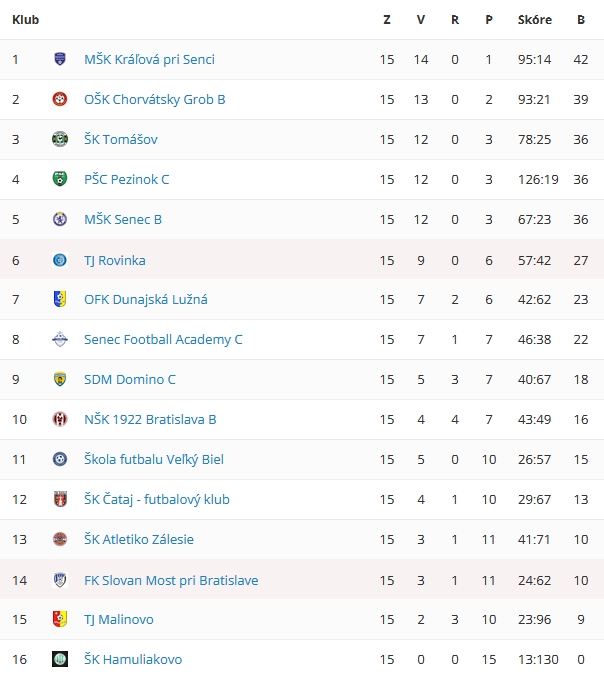Click the B points column header
The width and height of the screenshot is (604, 678).
click(581, 19)
